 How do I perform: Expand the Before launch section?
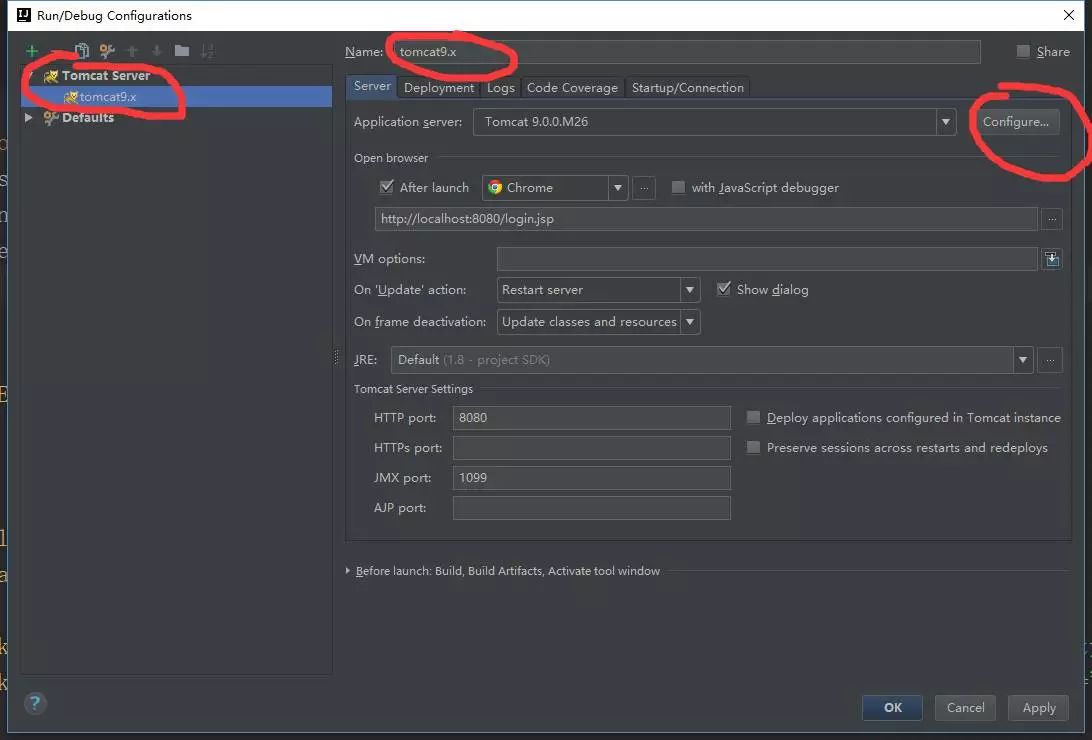click(x=348, y=571)
